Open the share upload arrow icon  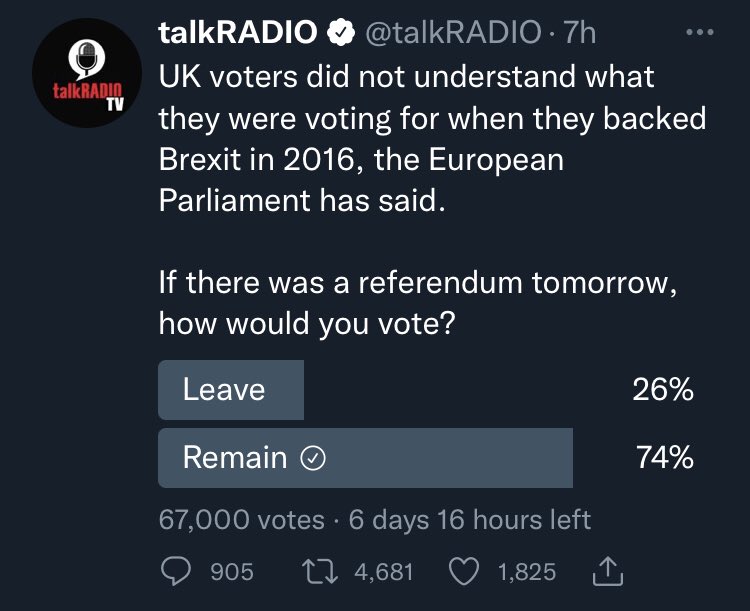point(608,571)
